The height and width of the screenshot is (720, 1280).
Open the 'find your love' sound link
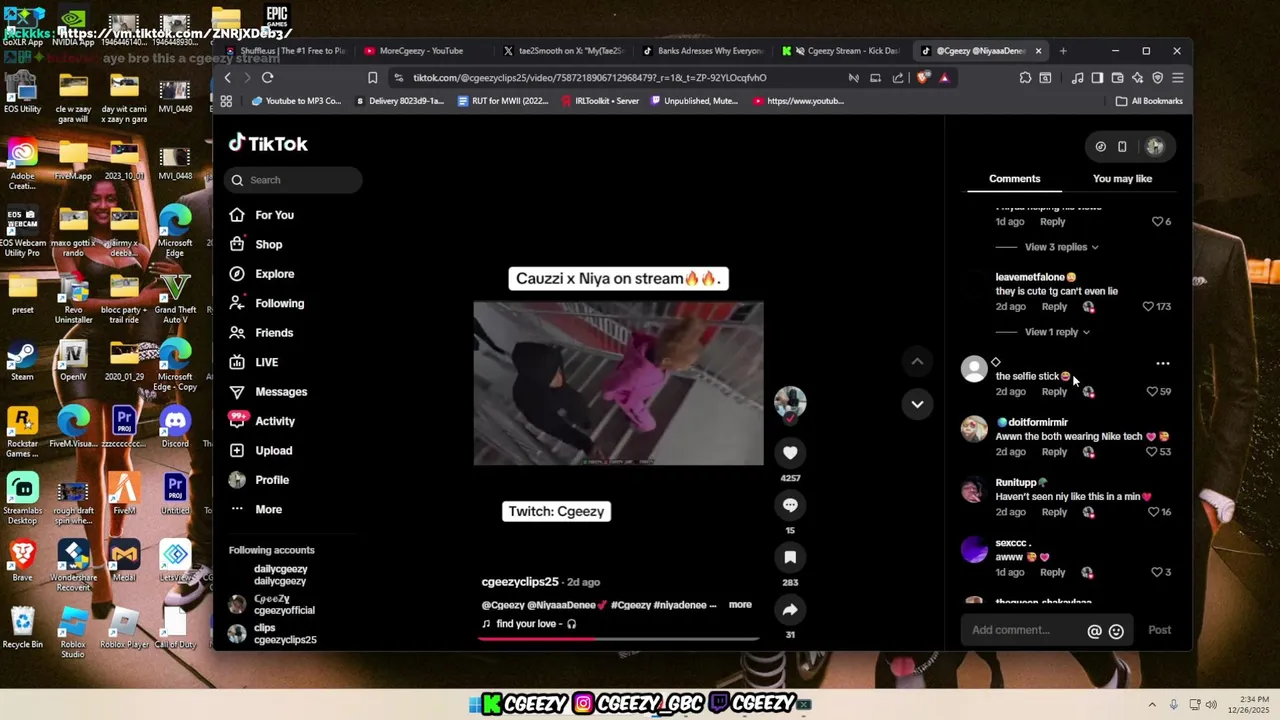click(529, 624)
